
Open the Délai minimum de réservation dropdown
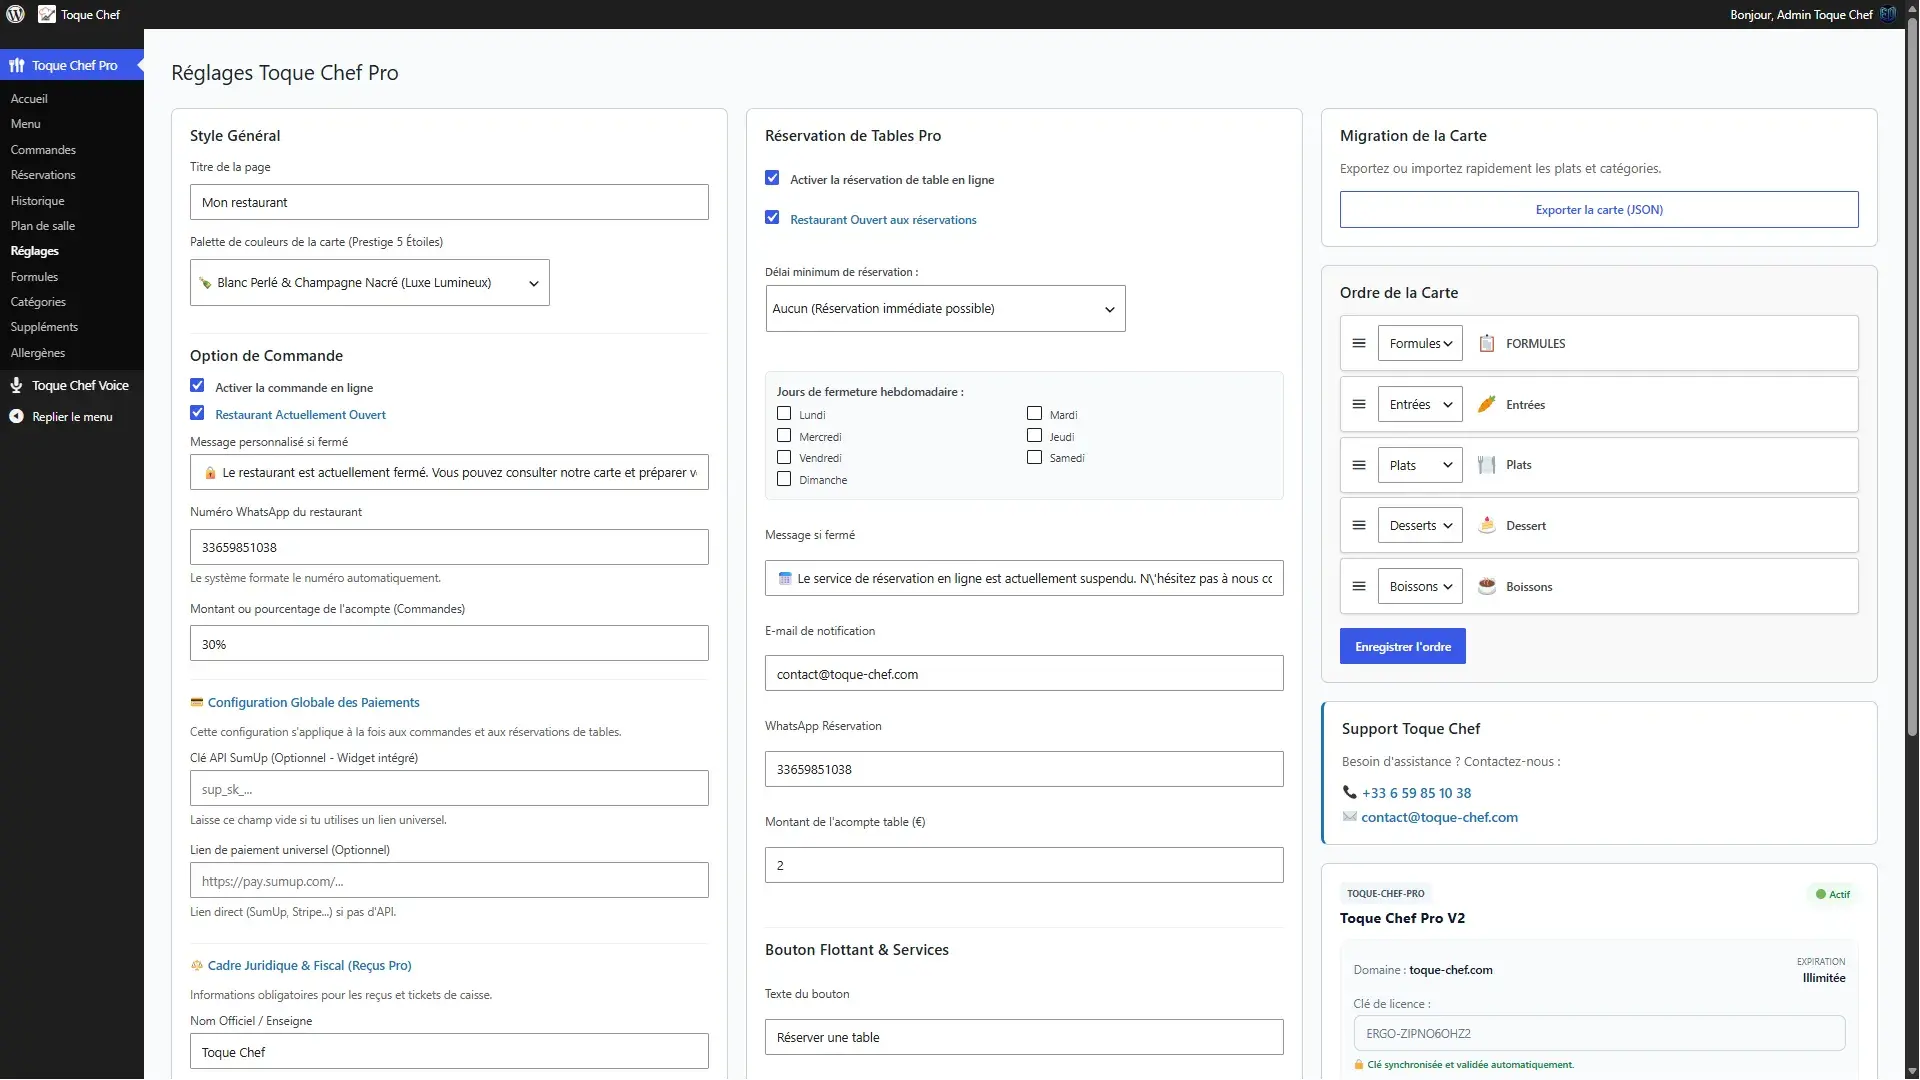(945, 309)
